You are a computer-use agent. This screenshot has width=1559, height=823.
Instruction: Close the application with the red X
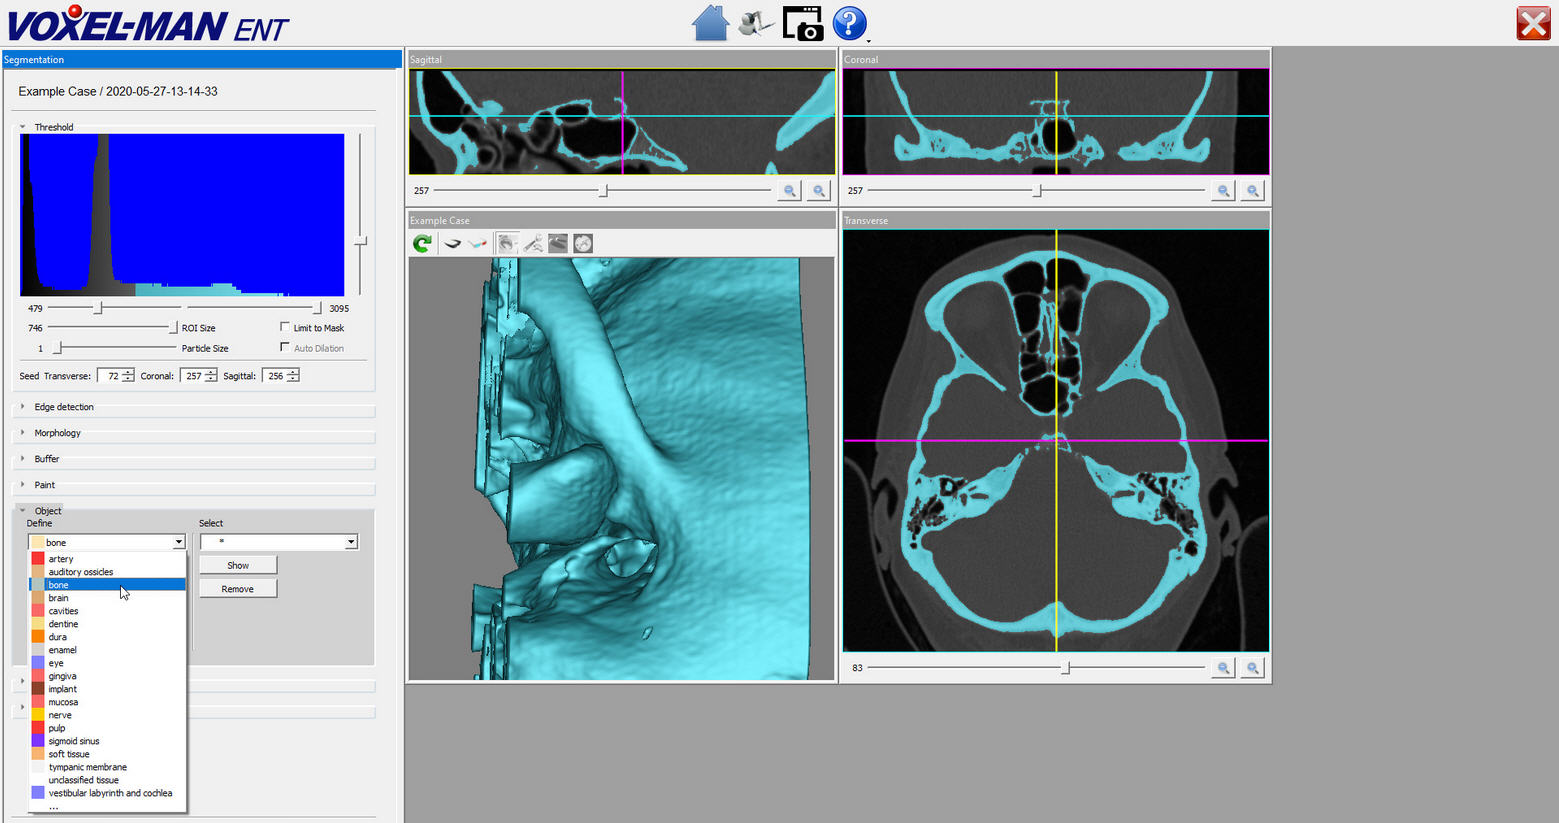tap(1533, 23)
